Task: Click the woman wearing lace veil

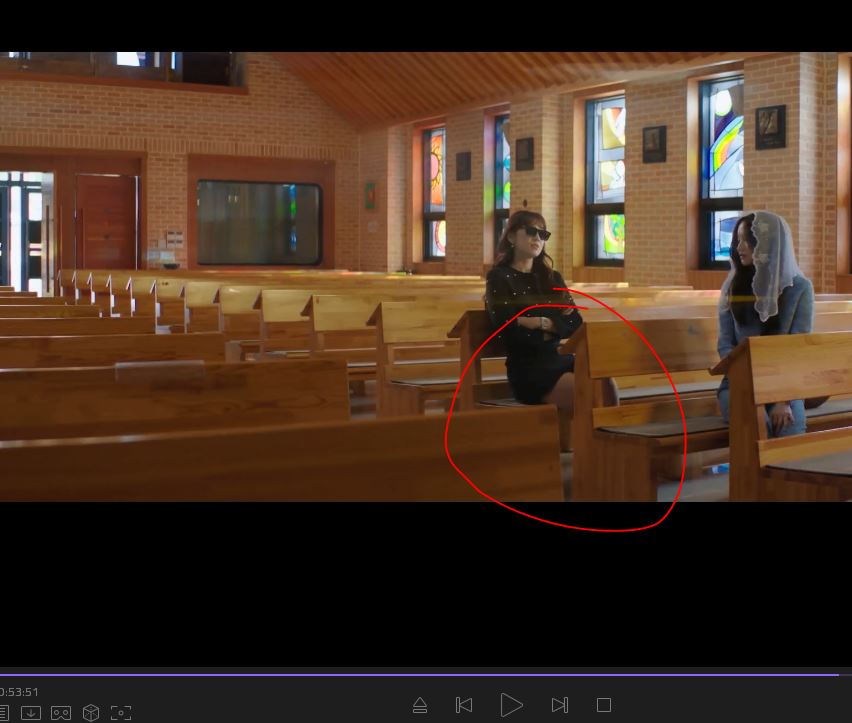Action: click(762, 300)
